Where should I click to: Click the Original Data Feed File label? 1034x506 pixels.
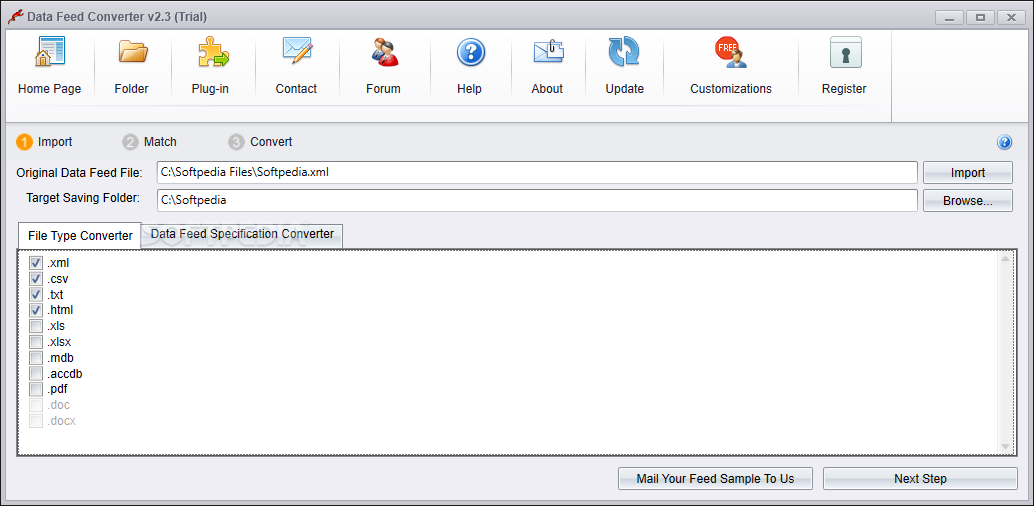(79, 173)
